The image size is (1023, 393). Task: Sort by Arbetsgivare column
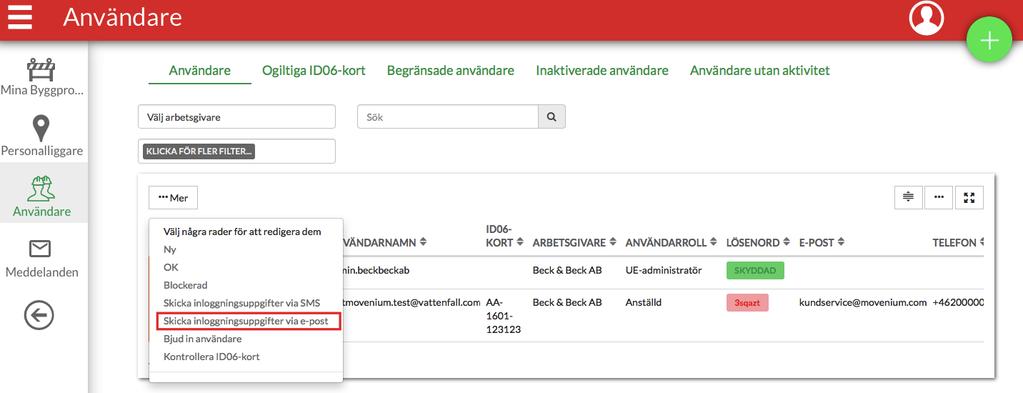coord(574,242)
